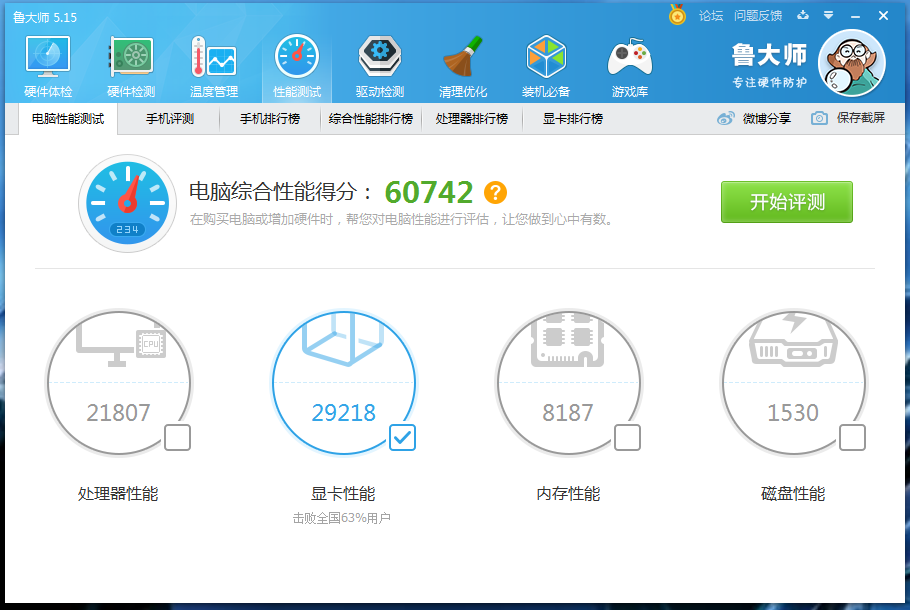910x610 pixels.
Task: Switch to 手机排行榜 tab
Action: click(270, 119)
